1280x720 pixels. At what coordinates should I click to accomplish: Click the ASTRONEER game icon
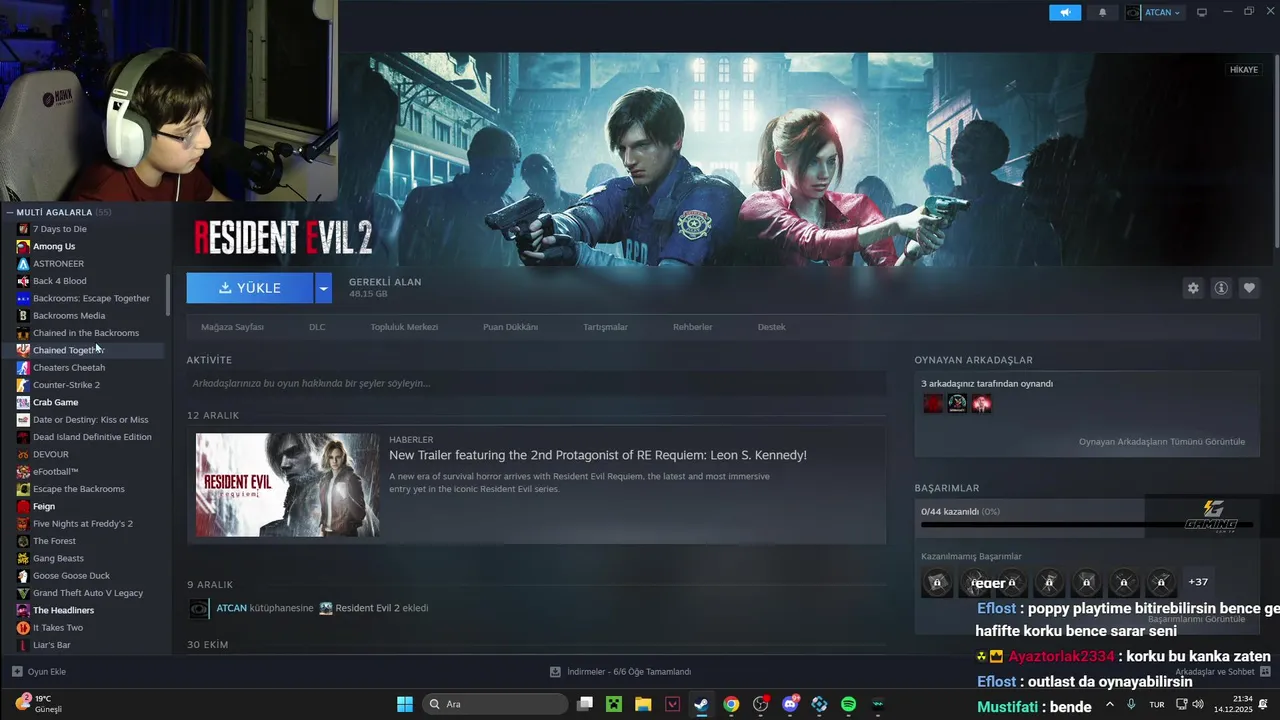tap(23, 263)
